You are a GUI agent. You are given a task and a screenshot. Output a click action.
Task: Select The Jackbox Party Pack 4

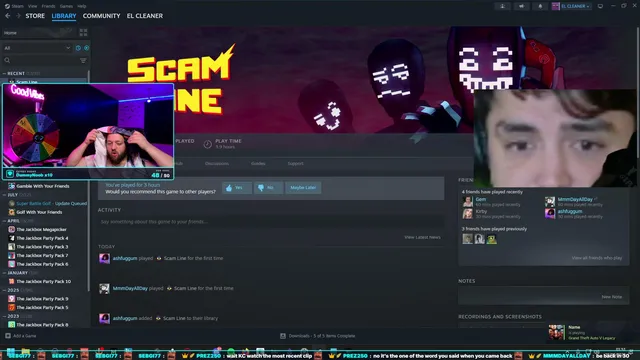42,238
